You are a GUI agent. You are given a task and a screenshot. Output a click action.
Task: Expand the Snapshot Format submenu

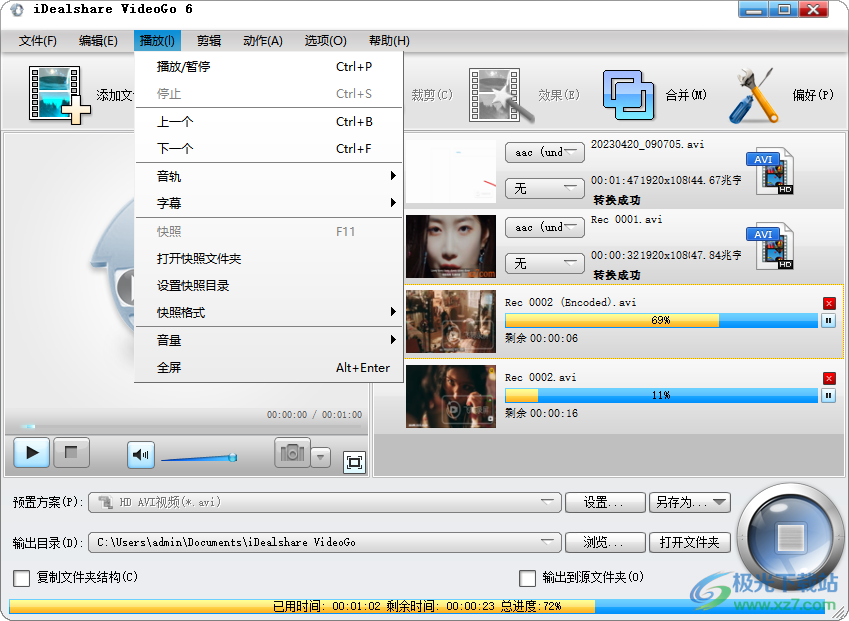pos(269,312)
